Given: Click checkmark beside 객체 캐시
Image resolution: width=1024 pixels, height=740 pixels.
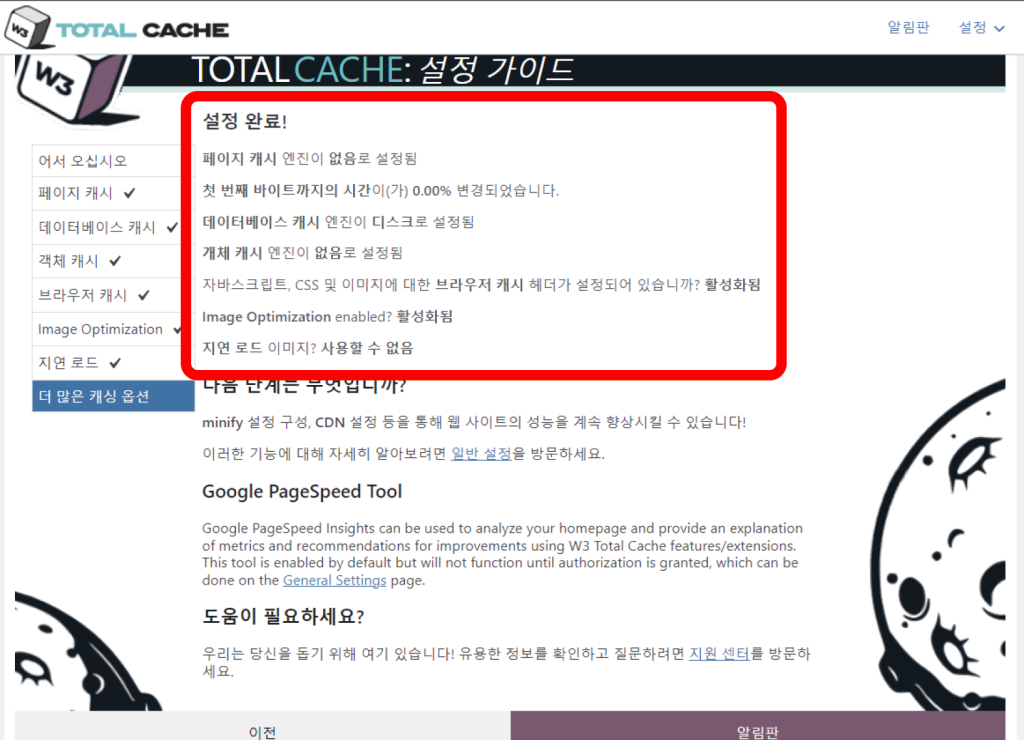Looking at the screenshot, I should coord(115,261).
